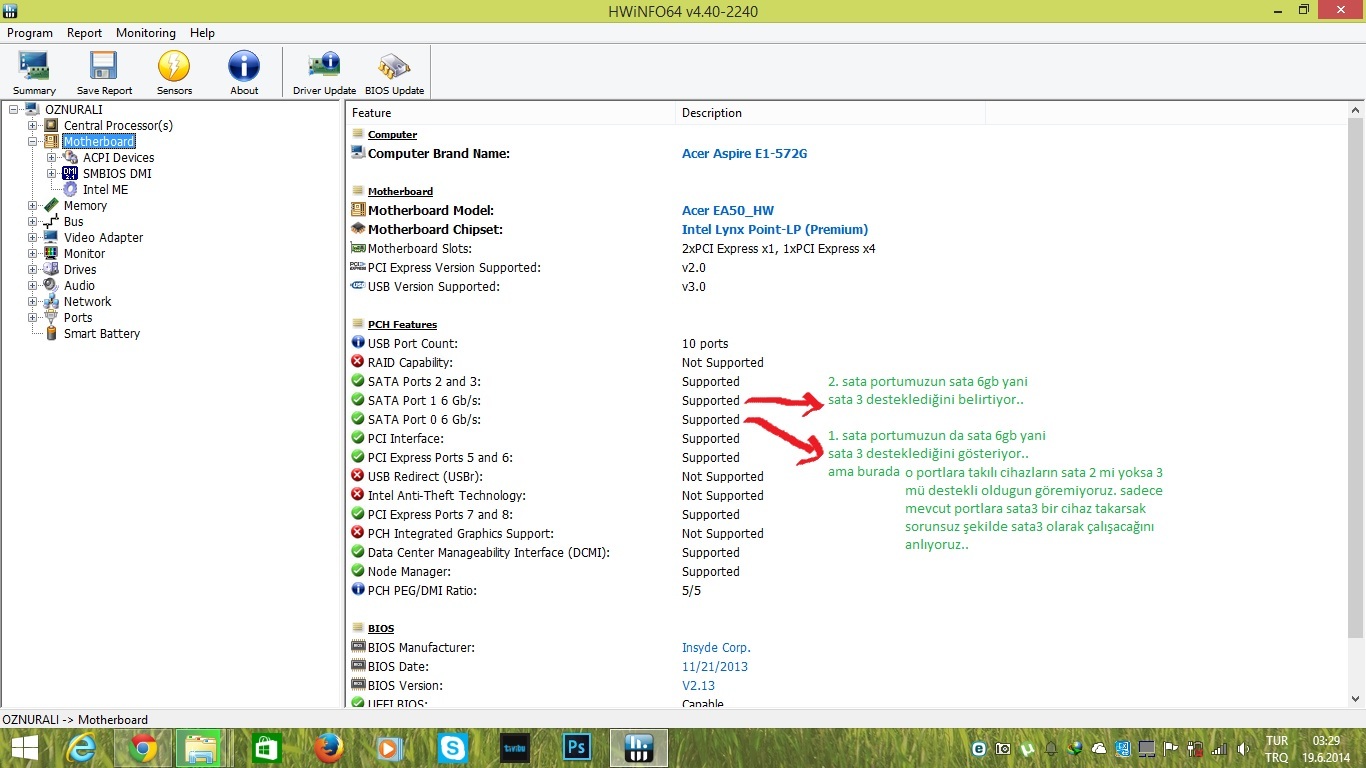Select the SATA Port 0 6 Gb/s row
Image resolution: width=1366 pixels, height=768 pixels.
pyautogui.click(x=847, y=419)
